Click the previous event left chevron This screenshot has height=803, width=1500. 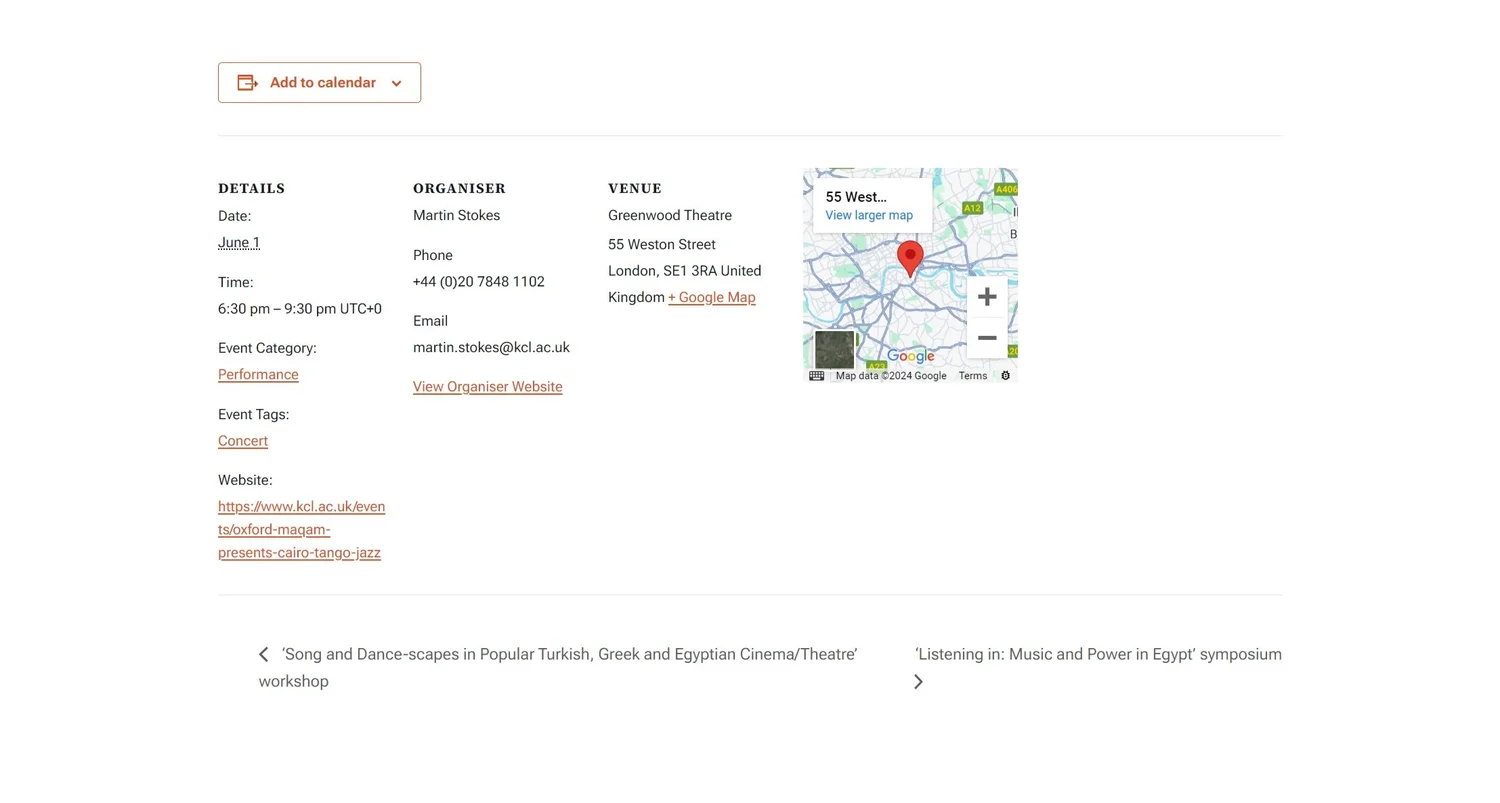264,655
